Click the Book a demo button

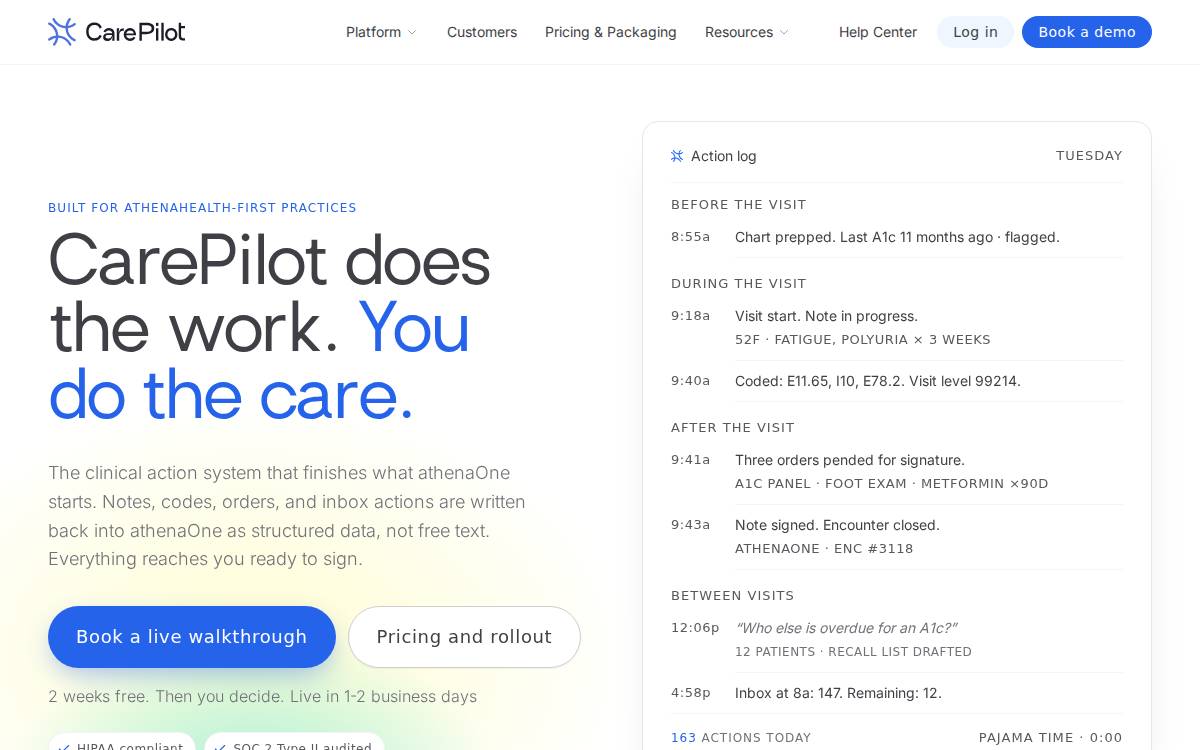pyautogui.click(x=1087, y=32)
